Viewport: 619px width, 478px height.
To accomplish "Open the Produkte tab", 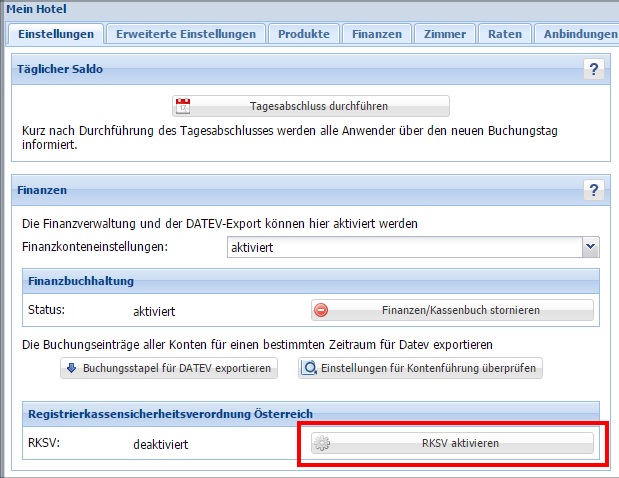I will (304, 34).
